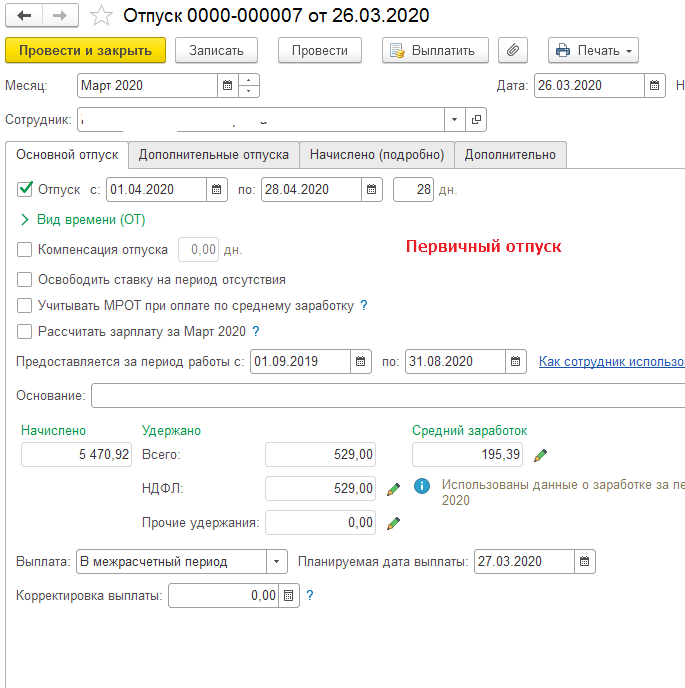685x688 pixels.
Task: Open the employee card icon next to Сотрудник
Action: click(476, 120)
